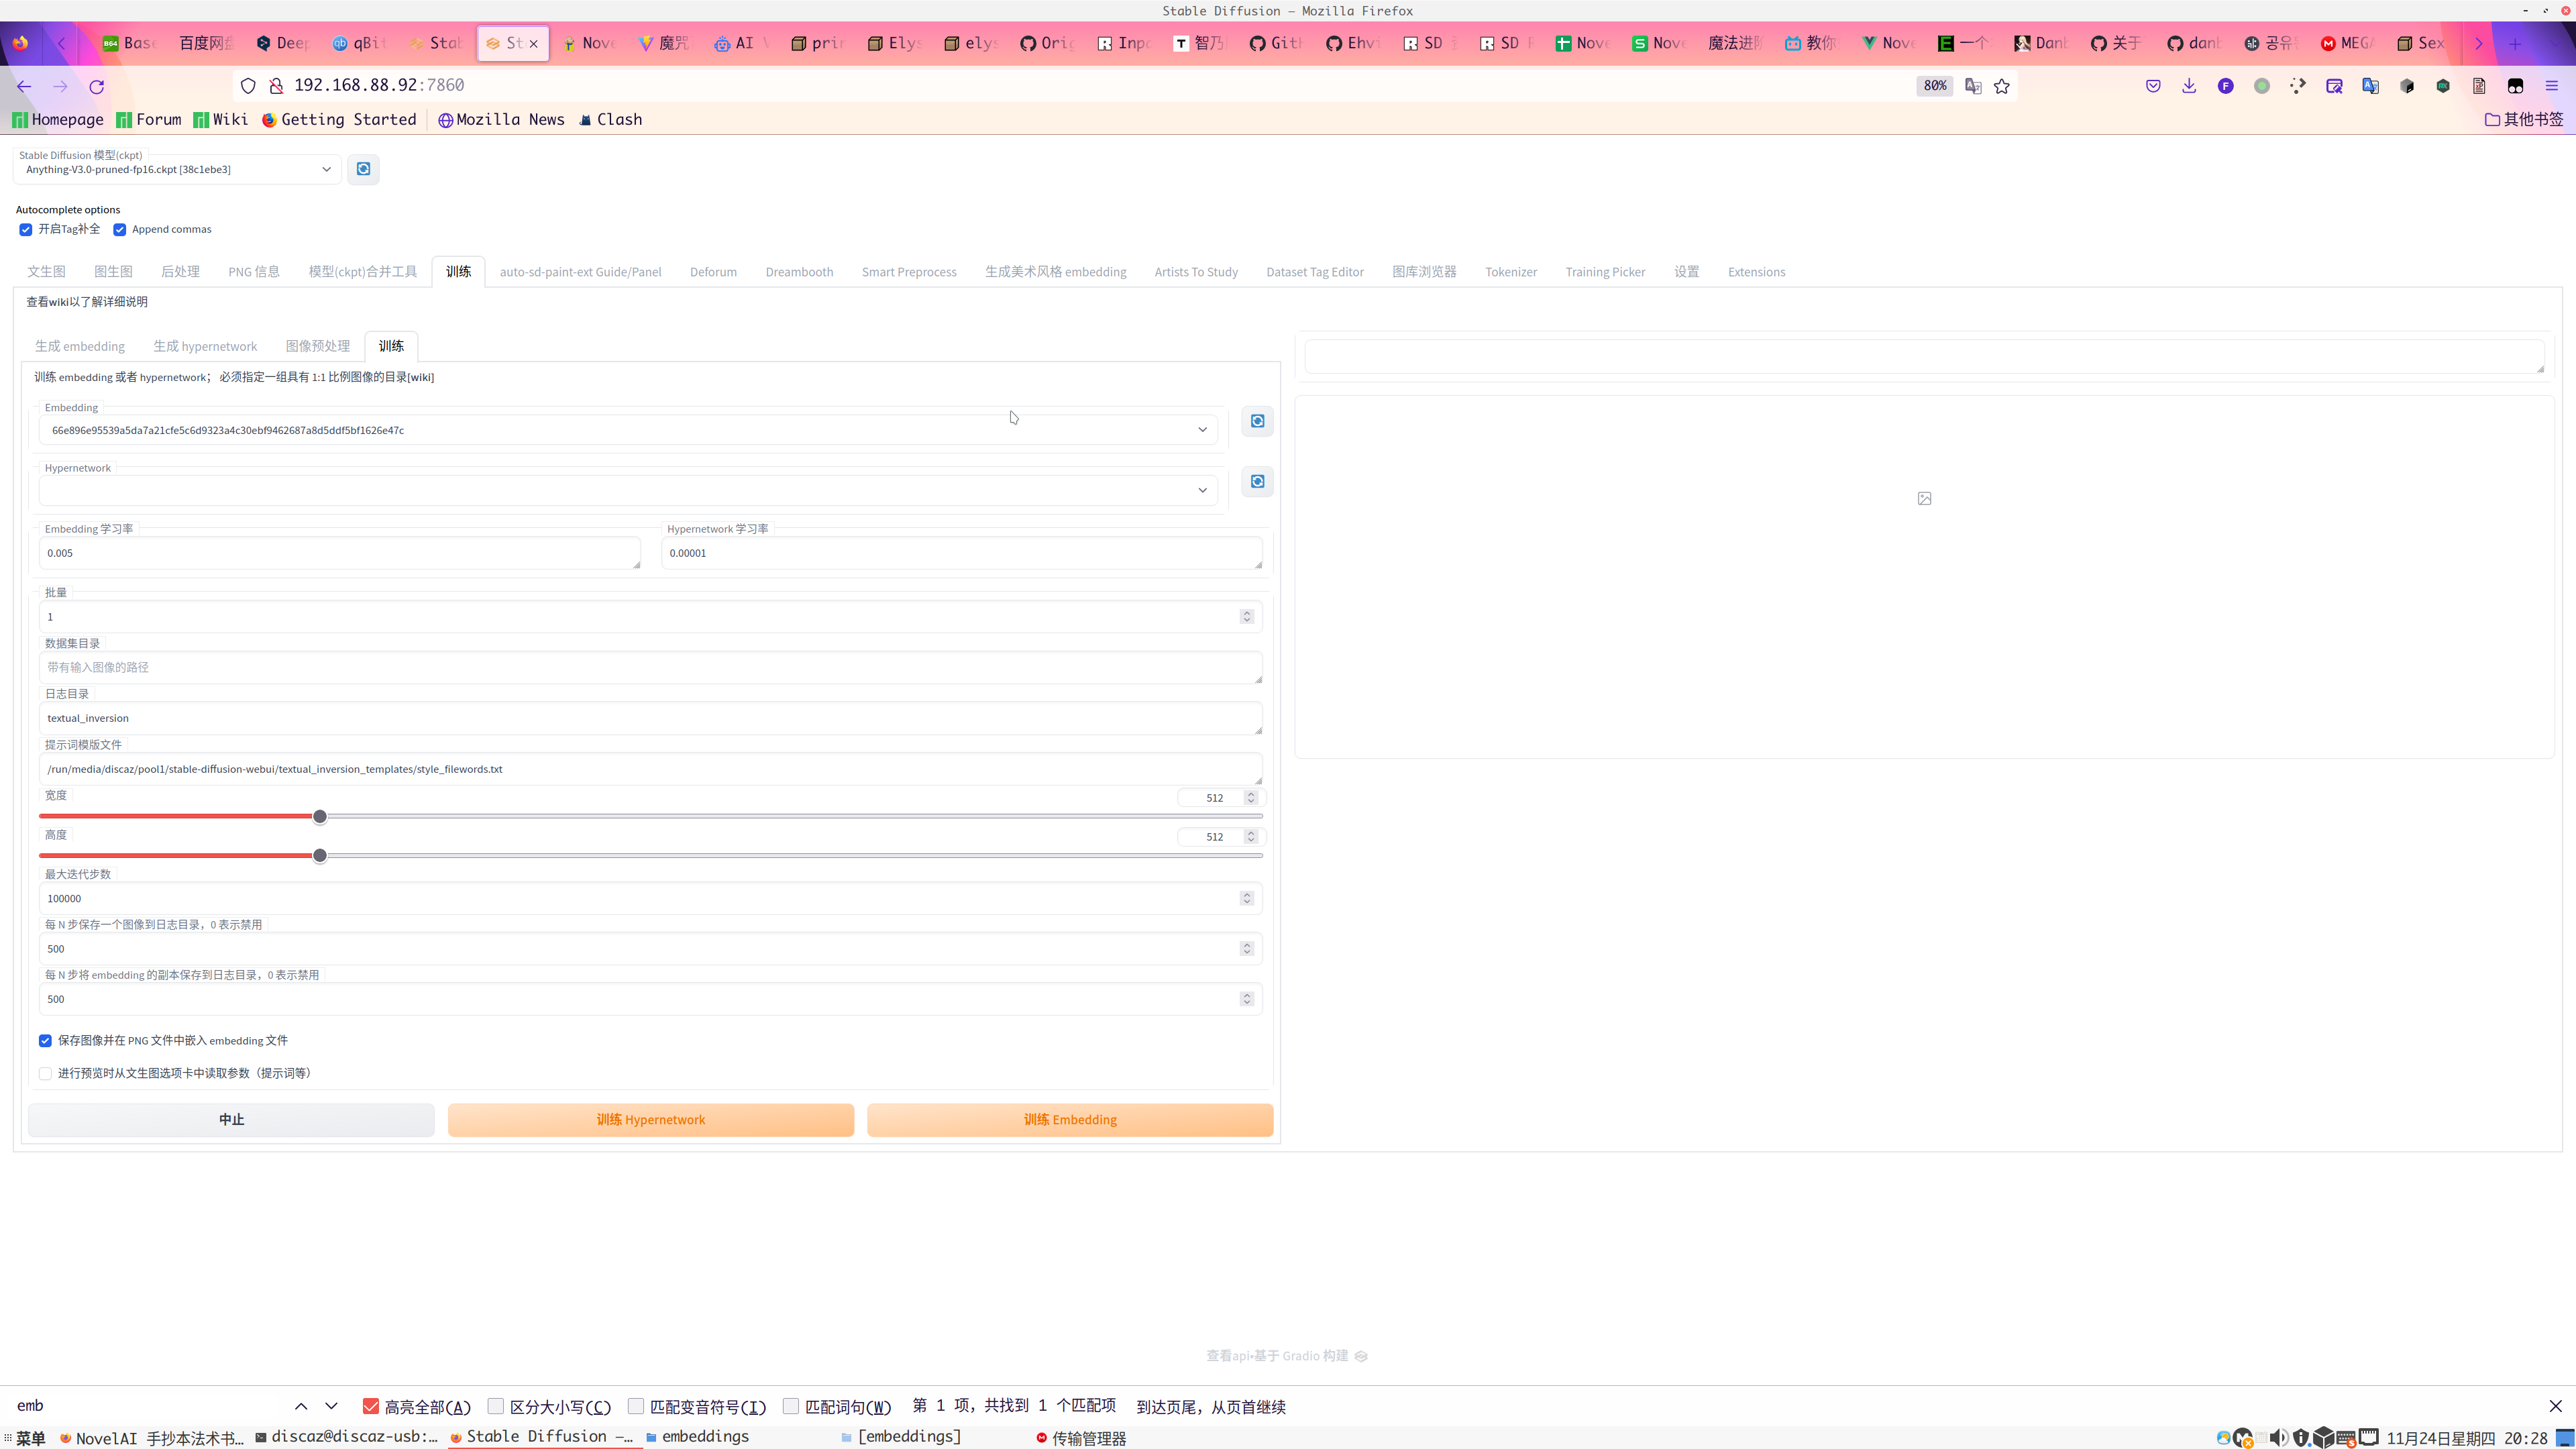2576x1449 pixels.
Task: Click the 数据集目录 input field
Action: [x=650, y=667]
